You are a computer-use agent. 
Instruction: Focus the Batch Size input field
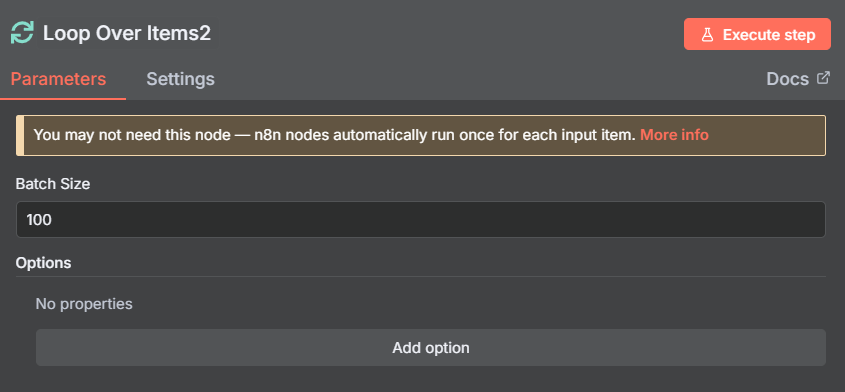pos(421,219)
